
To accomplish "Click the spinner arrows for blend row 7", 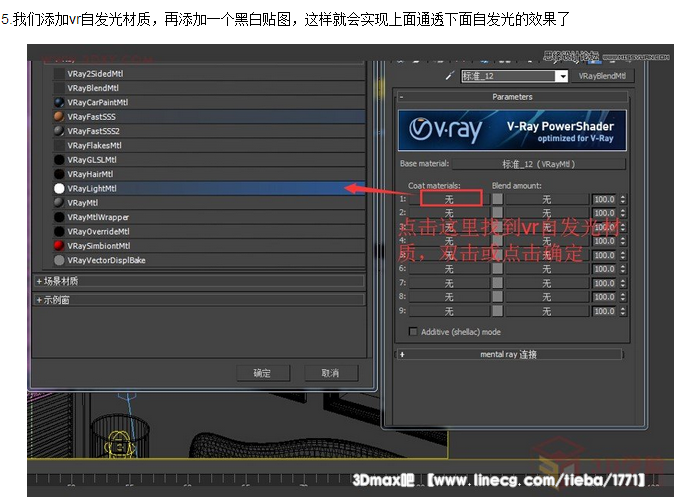I will (622, 283).
